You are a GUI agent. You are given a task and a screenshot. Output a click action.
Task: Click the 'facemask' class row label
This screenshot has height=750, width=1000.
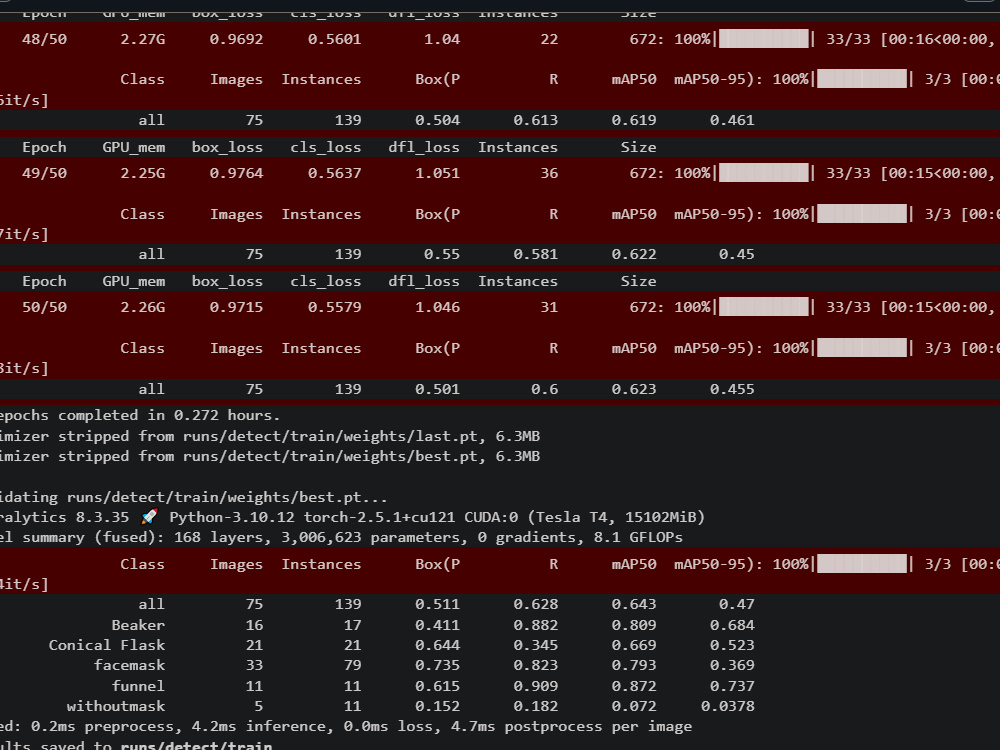coord(129,665)
